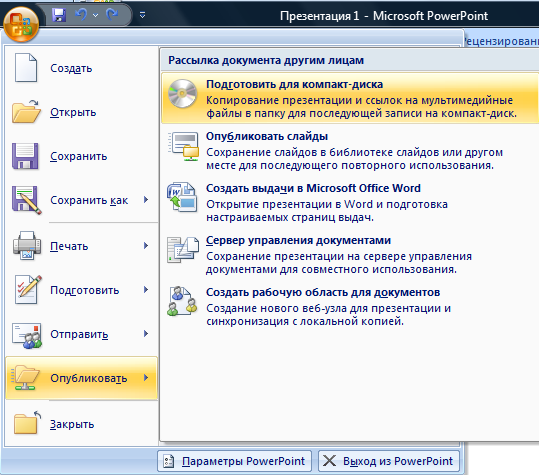
Task: Click the Word handouts icon
Action: click(x=182, y=197)
